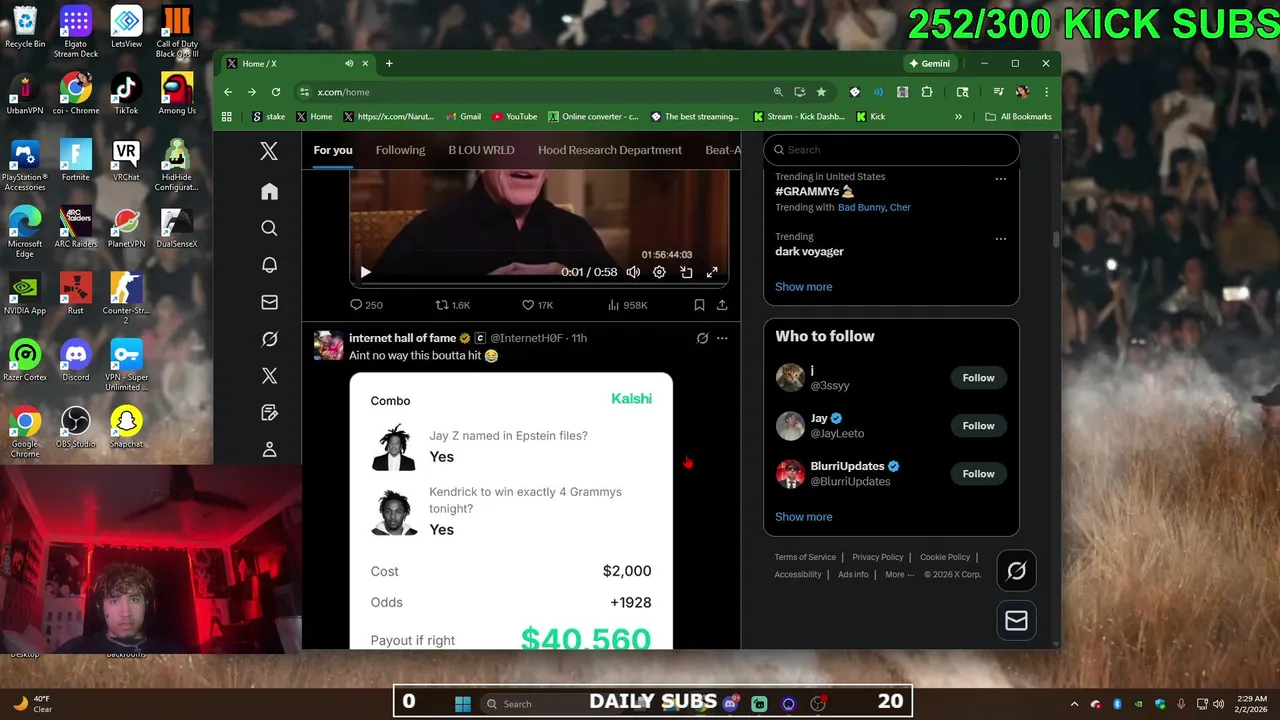Enter video fullscreen mode

(x=712, y=272)
